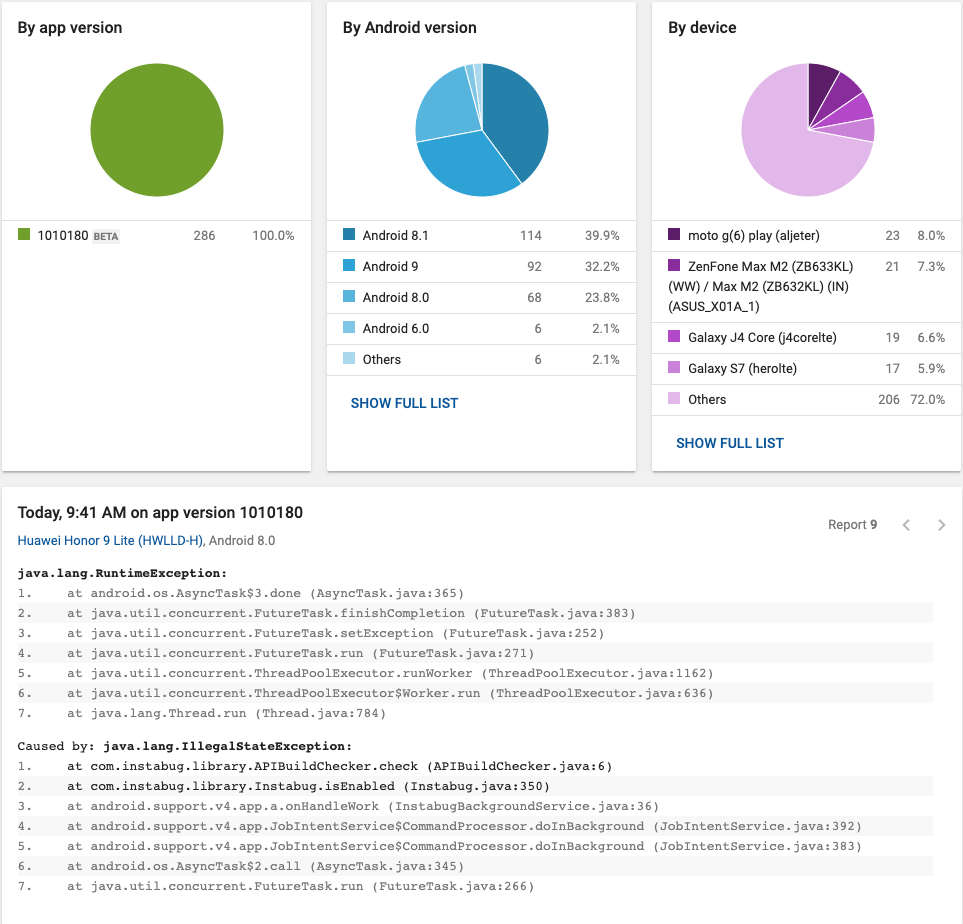Click ZenFone Max M2 legend swatch
The image size is (963, 924).
coord(674,265)
